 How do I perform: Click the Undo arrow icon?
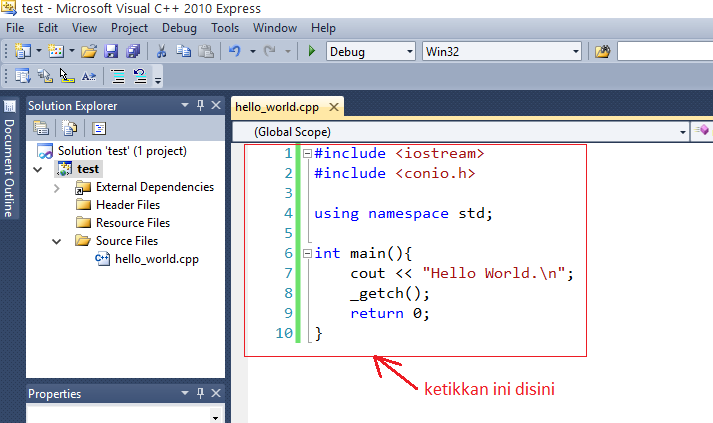(x=235, y=51)
